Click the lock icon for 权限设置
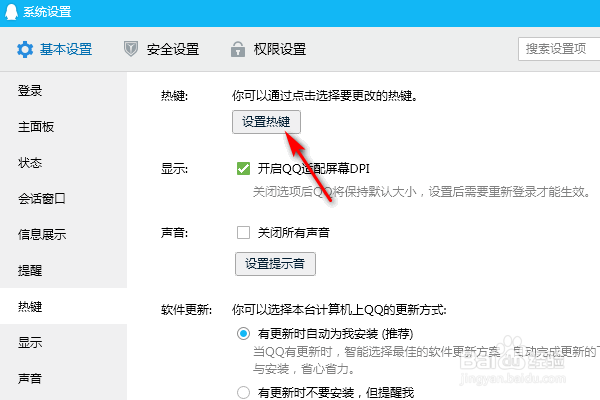This screenshot has width=600, height=400. point(238,49)
